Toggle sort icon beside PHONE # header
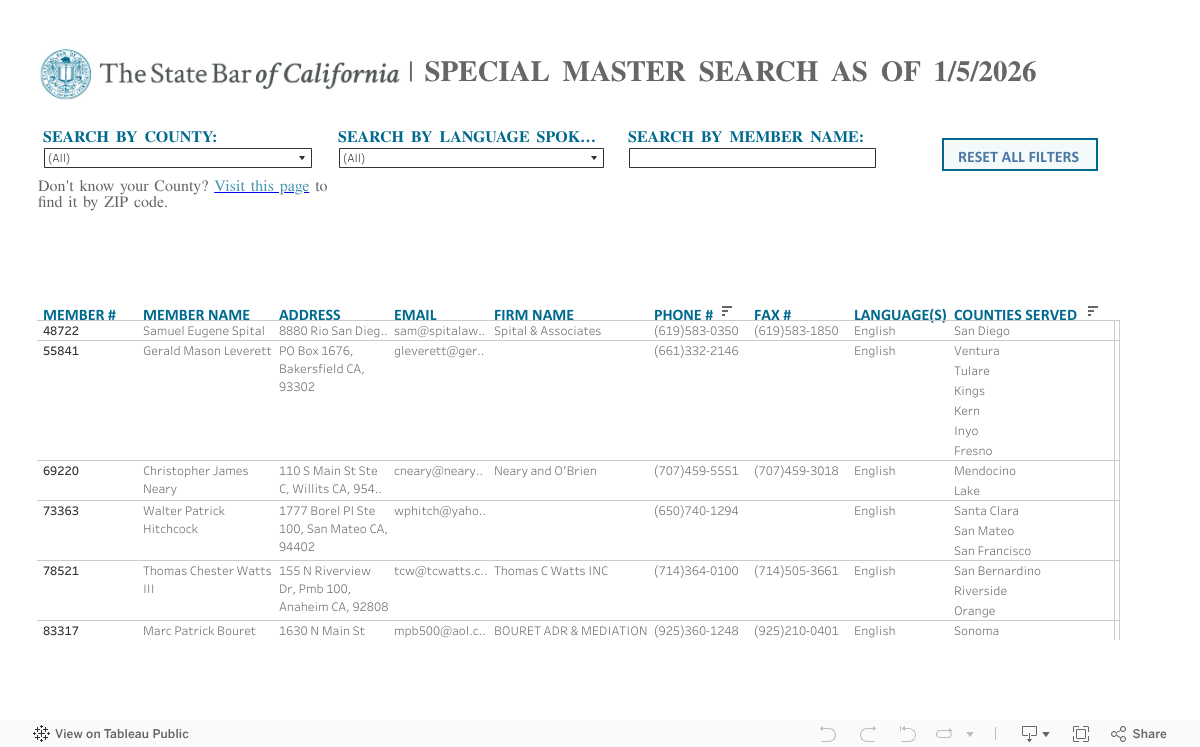 tap(727, 311)
